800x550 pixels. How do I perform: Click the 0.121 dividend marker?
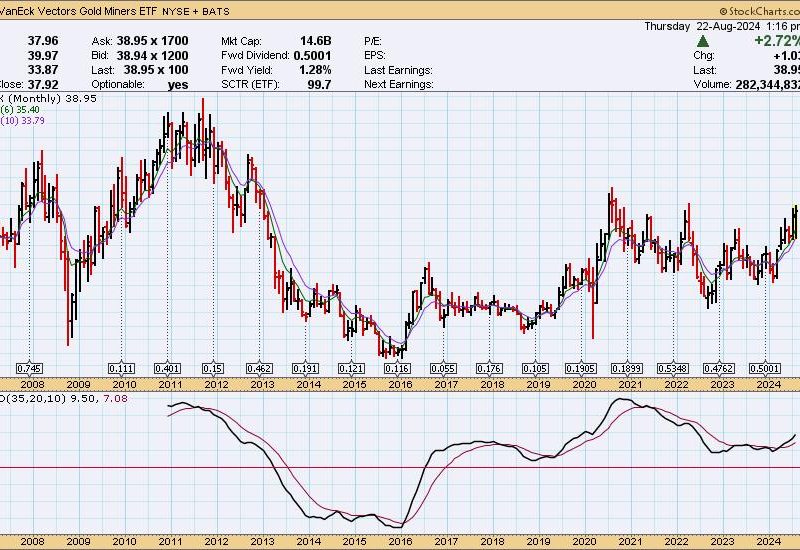click(352, 368)
